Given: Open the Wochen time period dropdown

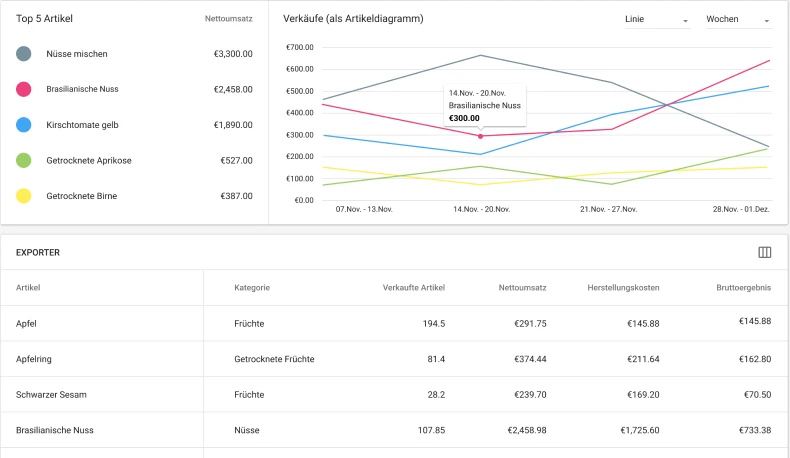Looking at the screenshot, I should [x=737, y=20].
